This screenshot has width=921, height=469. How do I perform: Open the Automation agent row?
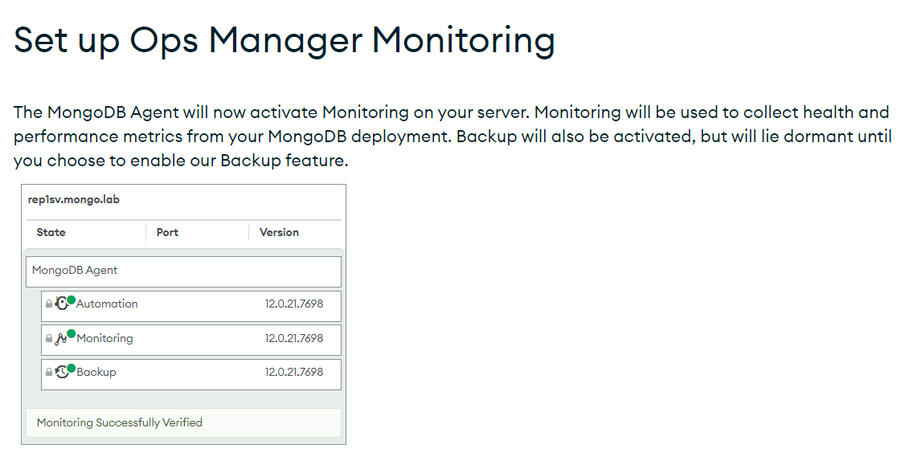tap(191, 306)
